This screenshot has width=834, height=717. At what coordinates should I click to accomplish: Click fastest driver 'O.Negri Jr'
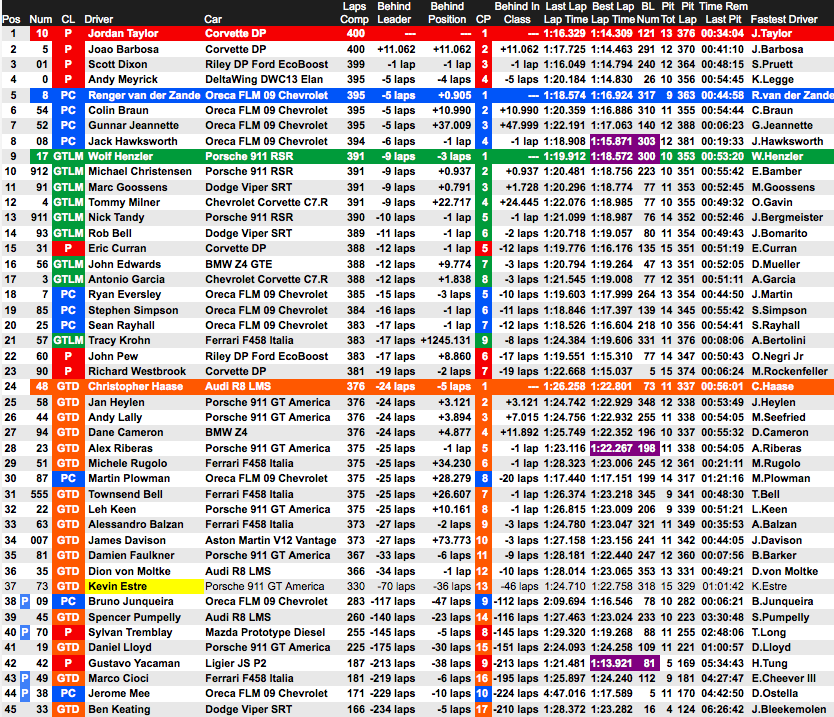(777, 356)
